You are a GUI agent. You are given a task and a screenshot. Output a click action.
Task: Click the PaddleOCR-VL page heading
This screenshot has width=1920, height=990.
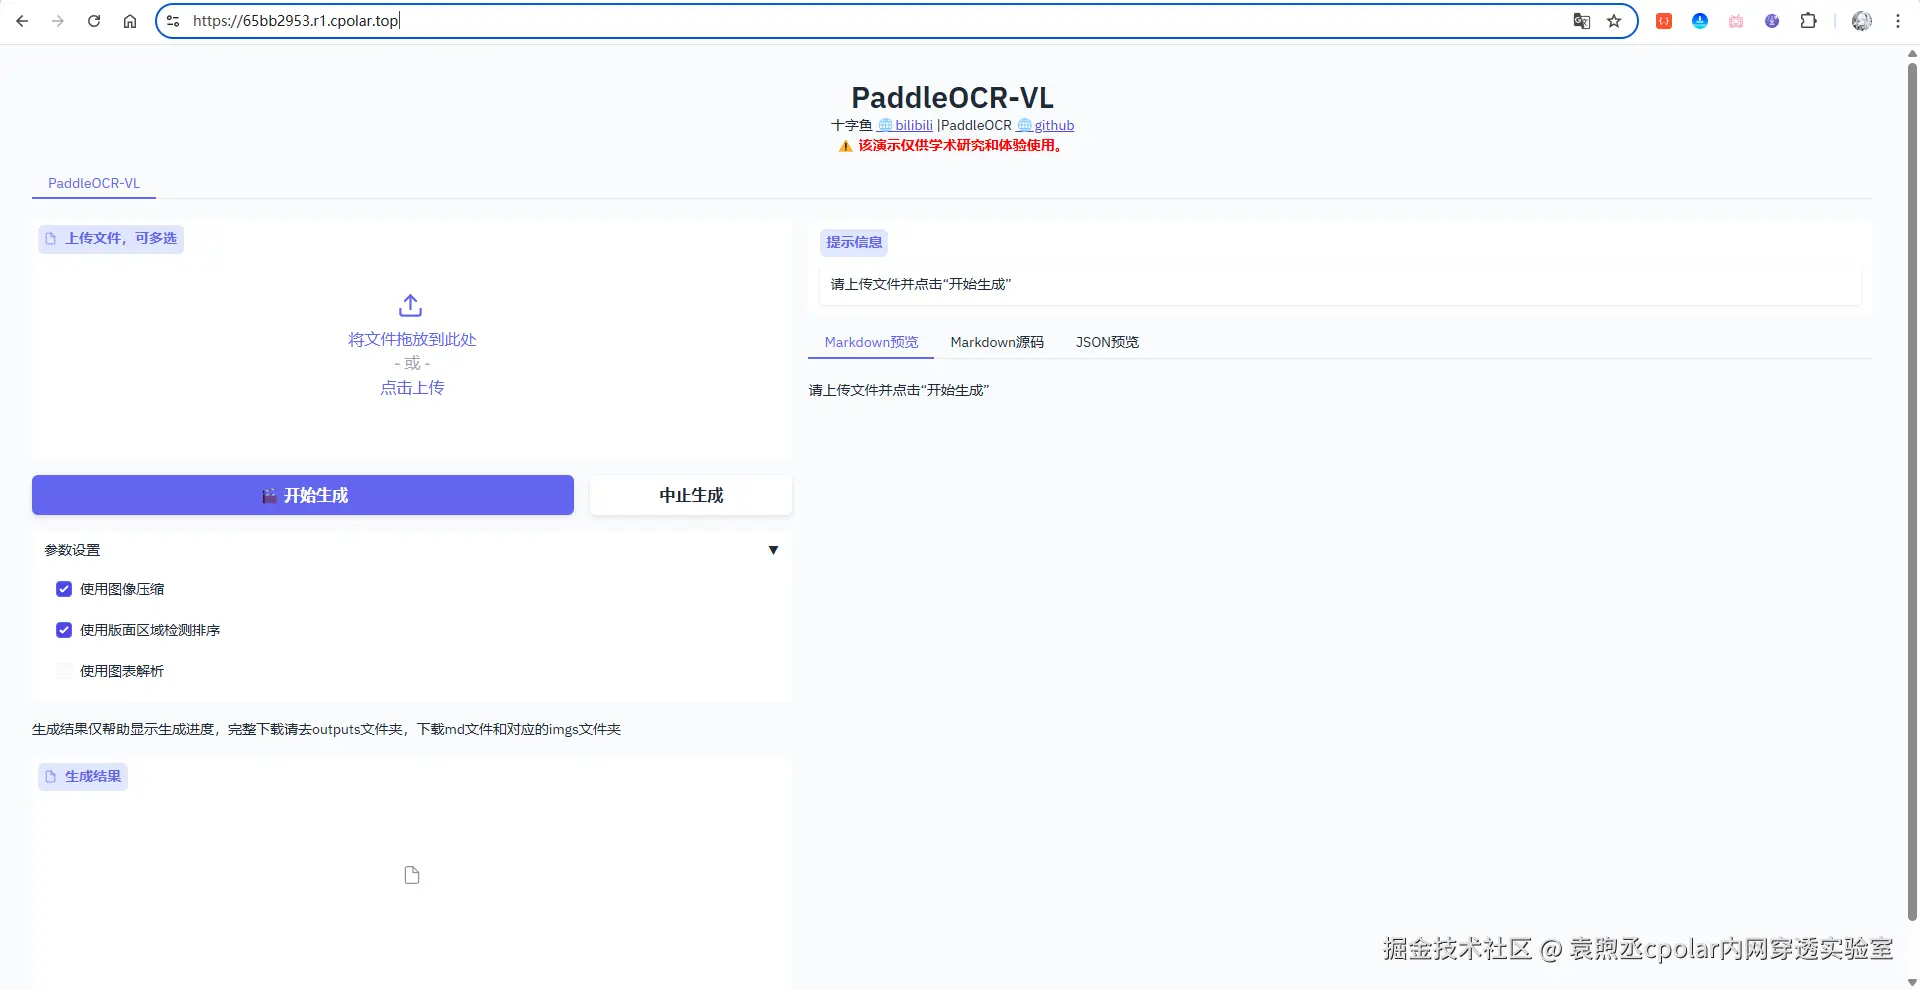click(952, 98)
